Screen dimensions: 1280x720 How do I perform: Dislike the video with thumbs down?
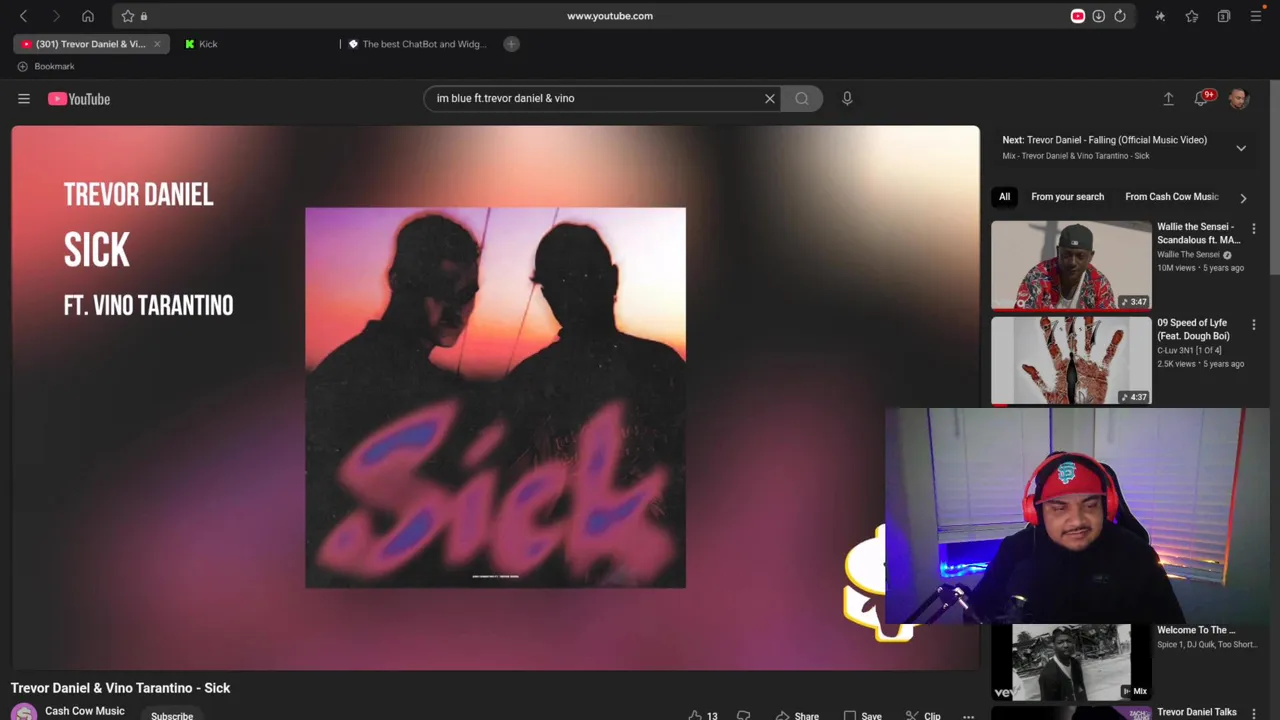pyautogui.click(x=744, y=714)
